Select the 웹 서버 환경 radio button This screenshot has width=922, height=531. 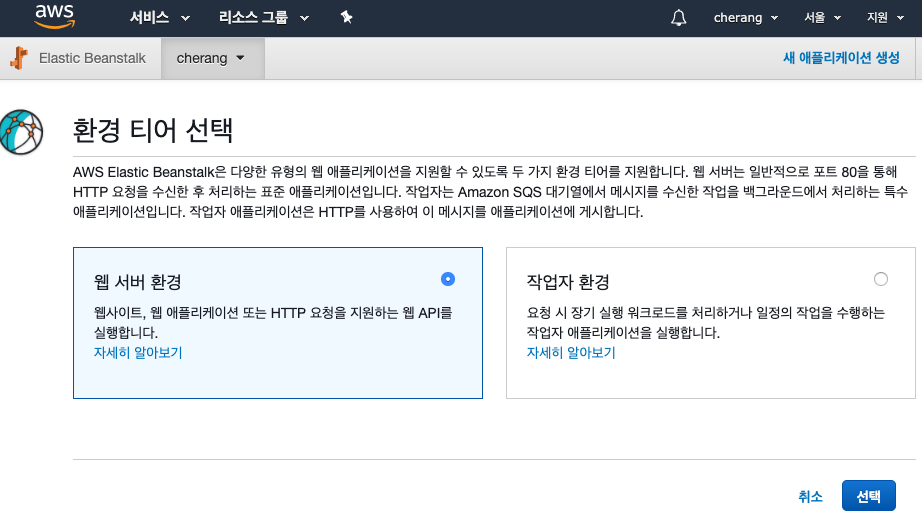tap(448, 279)
